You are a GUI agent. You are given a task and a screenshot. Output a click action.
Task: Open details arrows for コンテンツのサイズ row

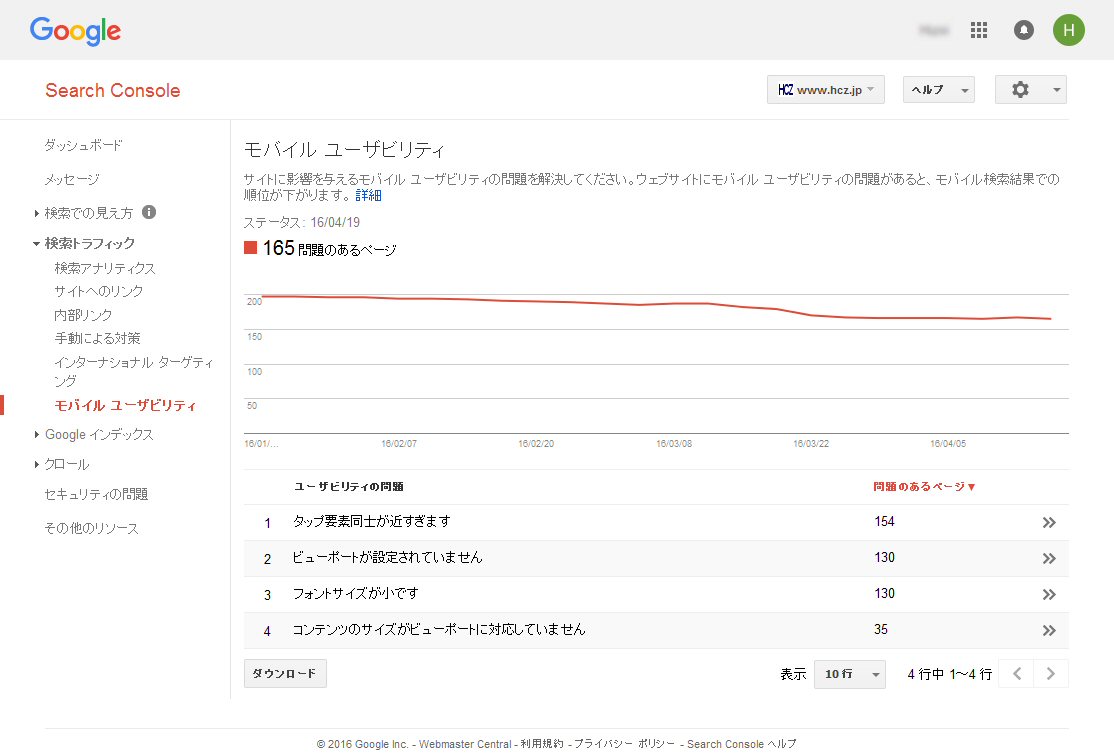pos(1049,630)
